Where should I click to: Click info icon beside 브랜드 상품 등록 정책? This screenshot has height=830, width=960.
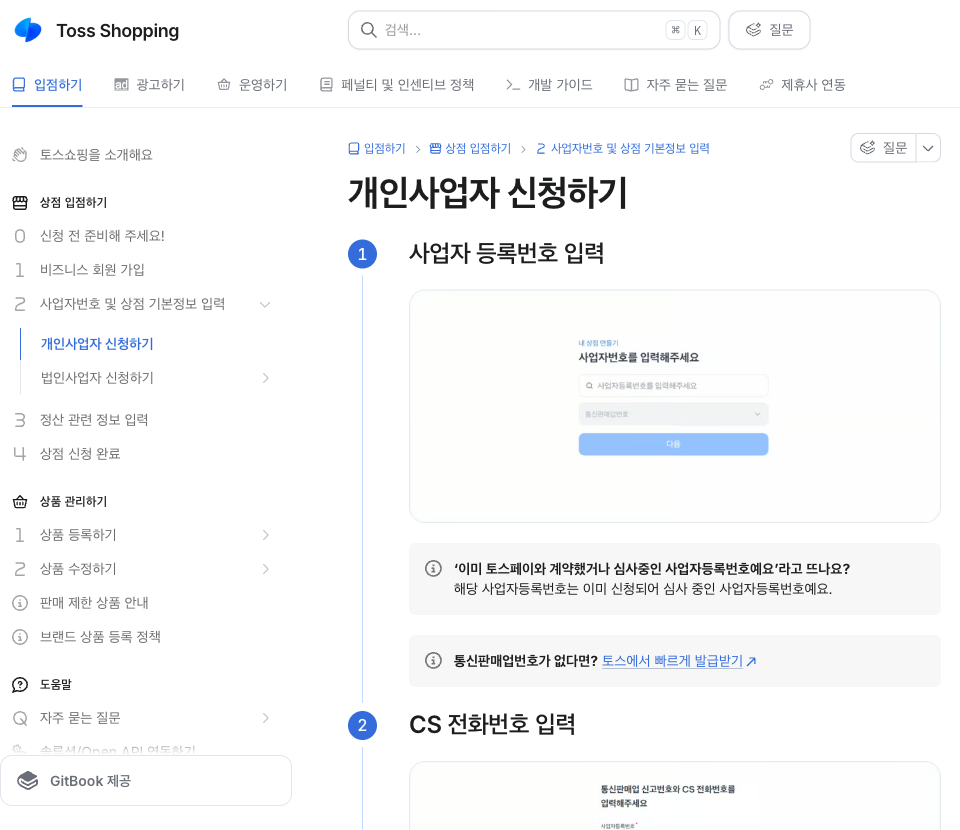click(20, 637)
